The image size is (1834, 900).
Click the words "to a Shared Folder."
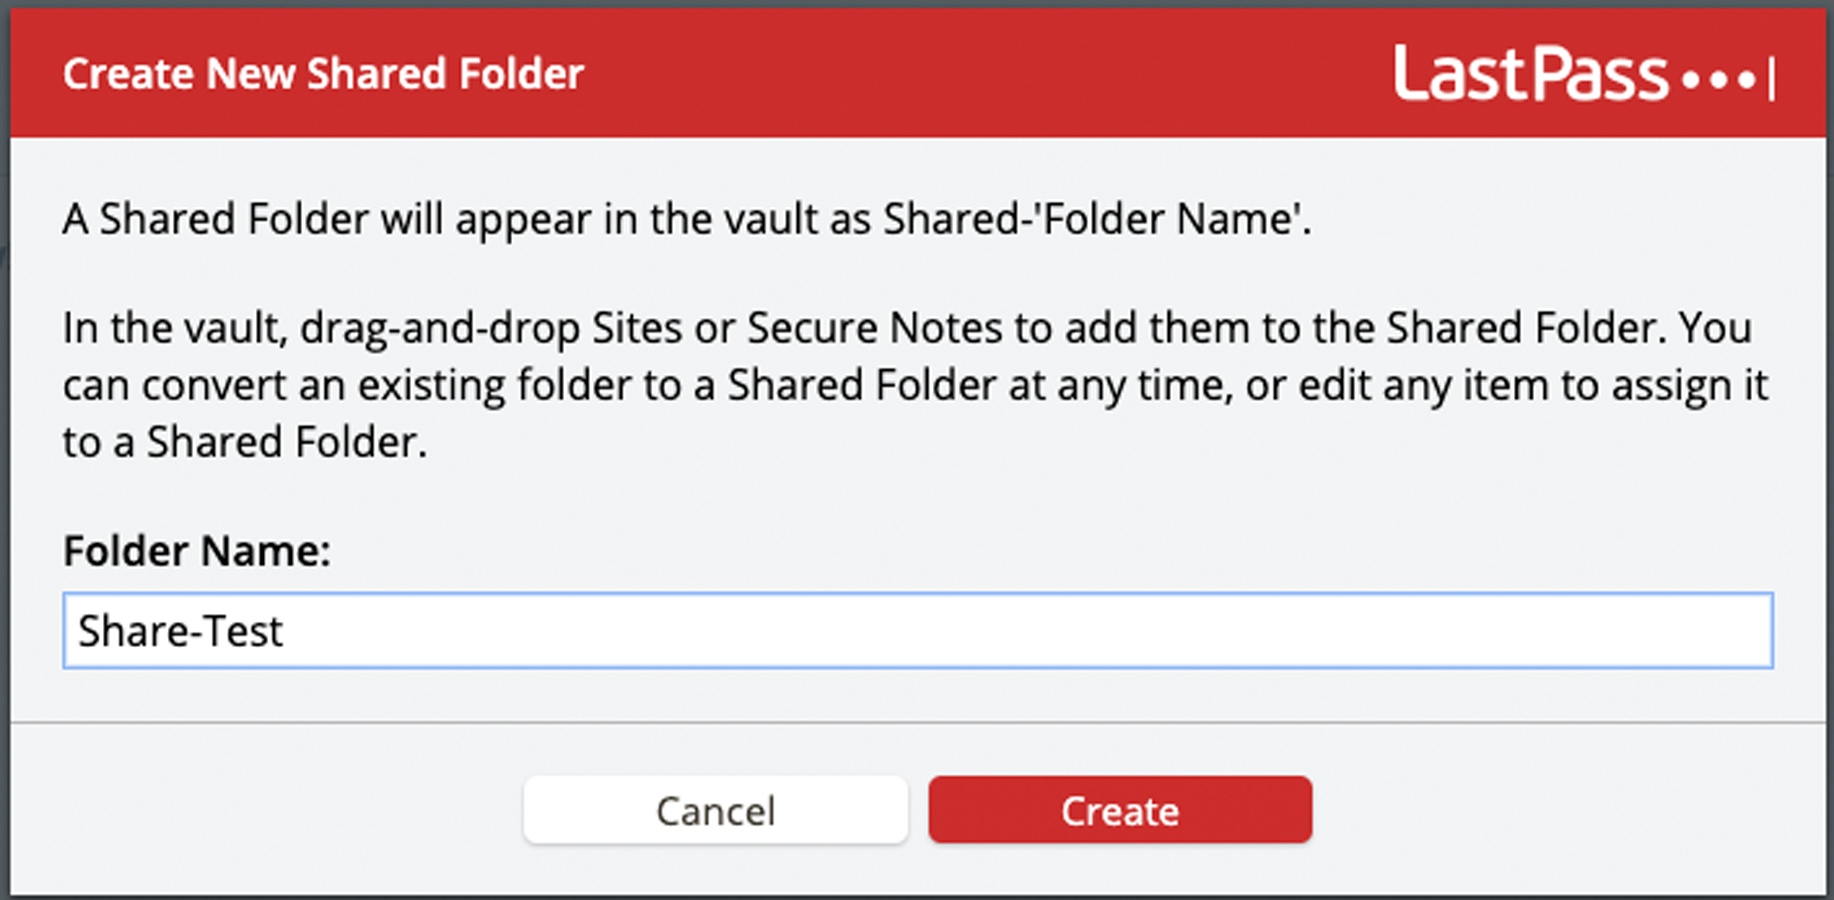coord(245,442)
